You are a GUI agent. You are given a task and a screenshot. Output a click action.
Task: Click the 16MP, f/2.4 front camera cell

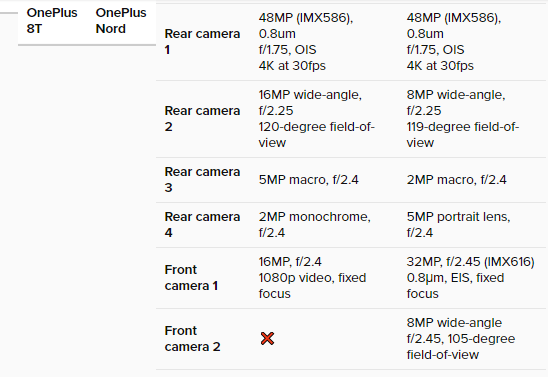[312, 277]
